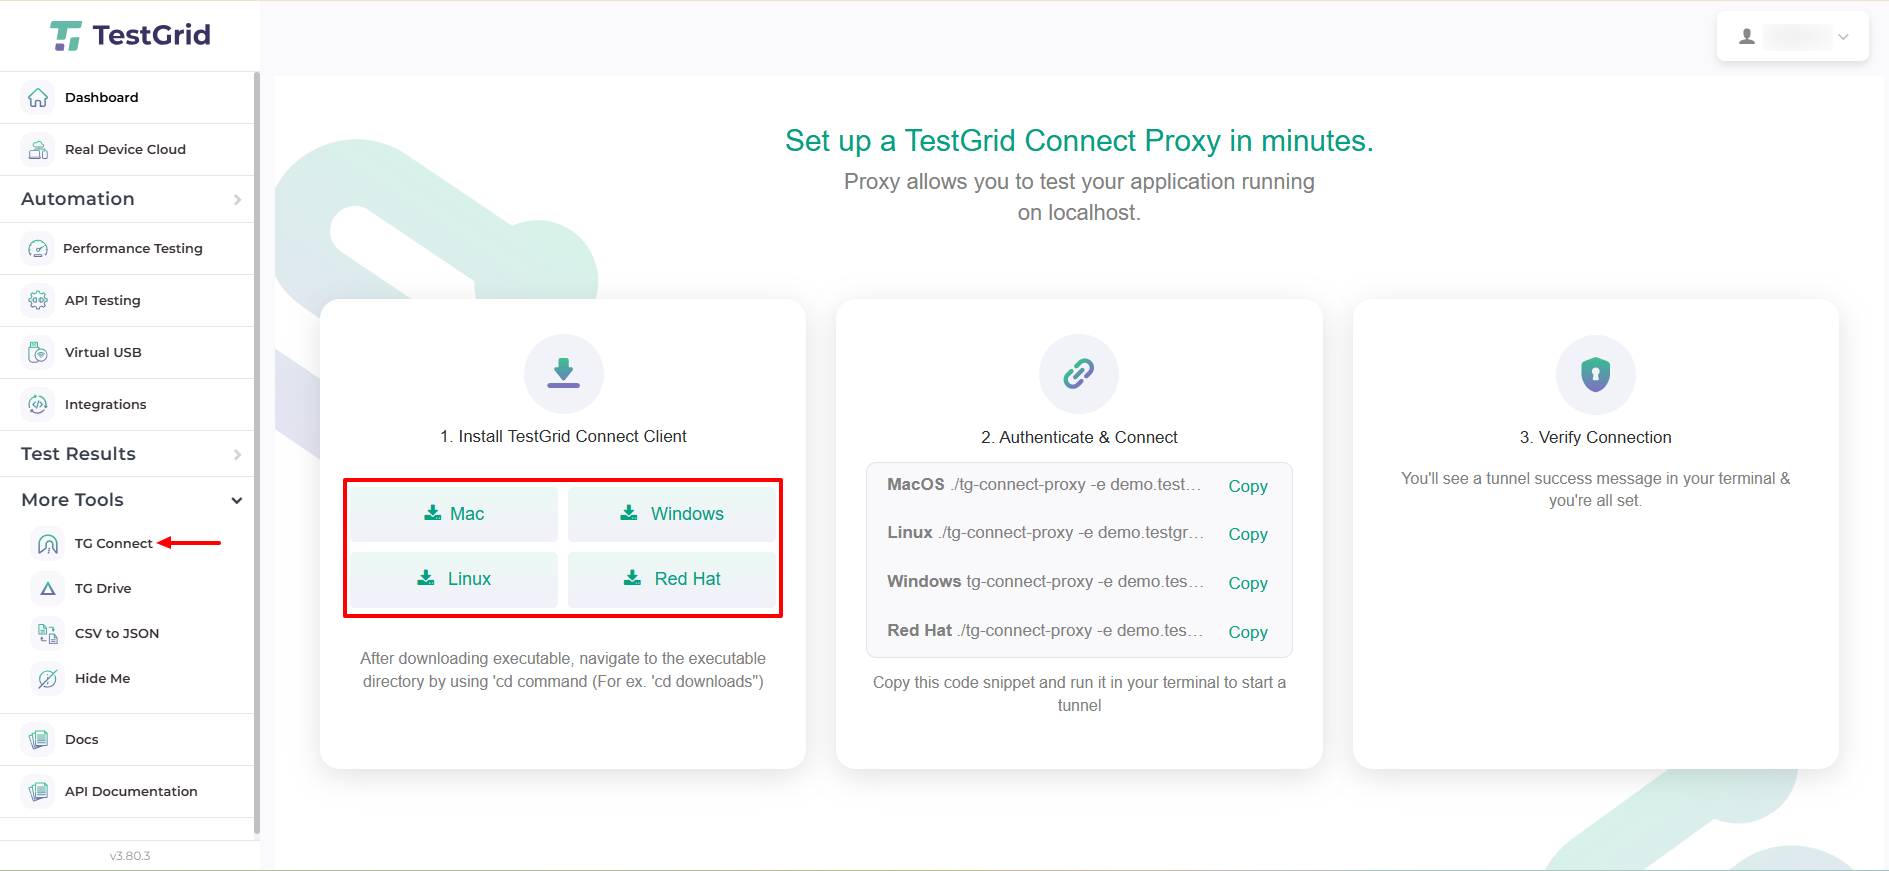Collapse the More Tools section
The height and width of the screenshot is (871, 1889).
tap(237, 500)
